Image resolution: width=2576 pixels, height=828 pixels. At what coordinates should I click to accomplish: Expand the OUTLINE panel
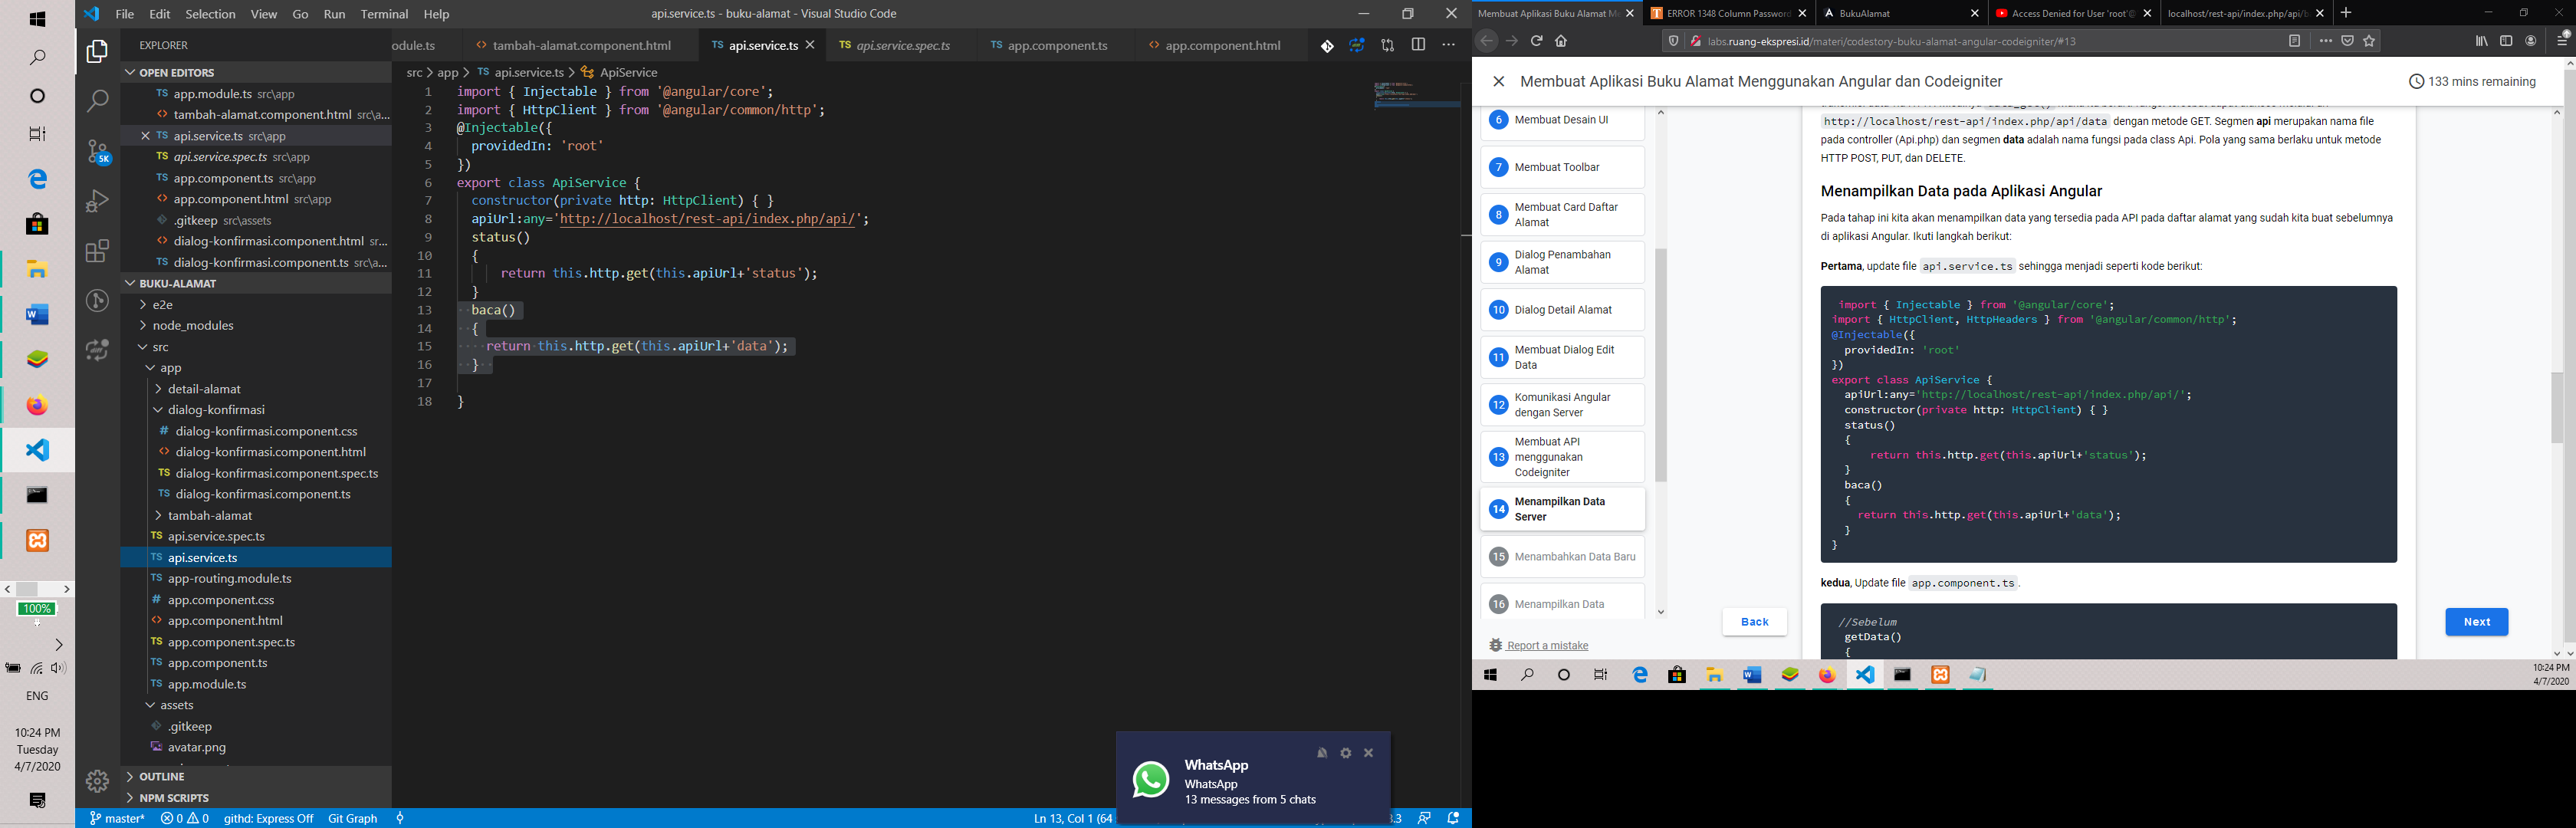256,776
